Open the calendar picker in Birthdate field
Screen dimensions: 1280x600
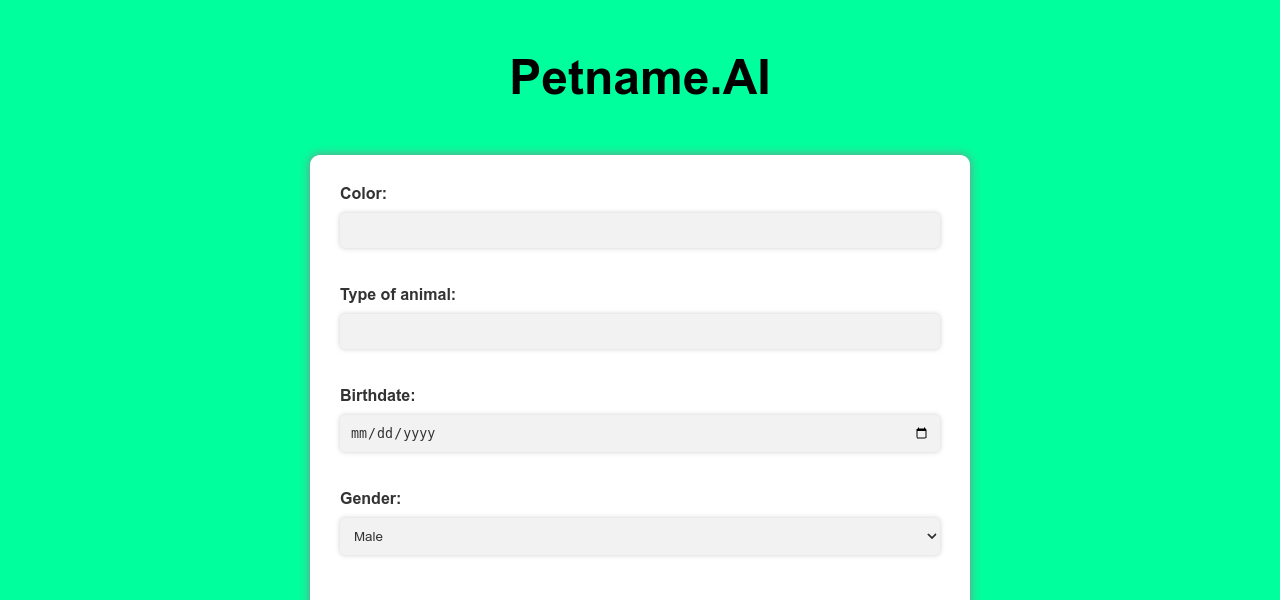pyautogui.click(x=921, y=433)
